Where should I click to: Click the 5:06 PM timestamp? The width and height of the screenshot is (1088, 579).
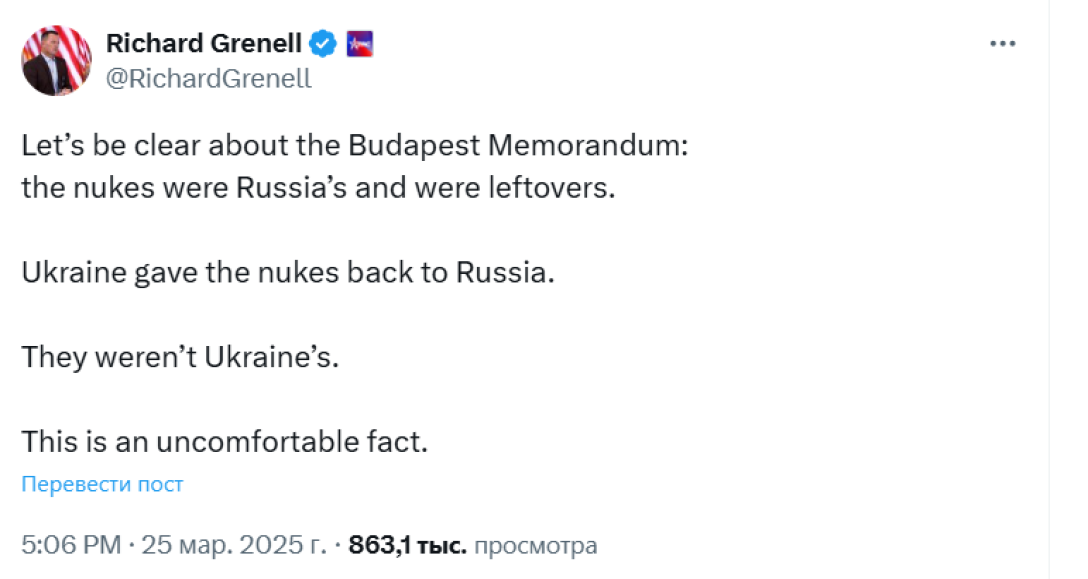coord(70,546)
